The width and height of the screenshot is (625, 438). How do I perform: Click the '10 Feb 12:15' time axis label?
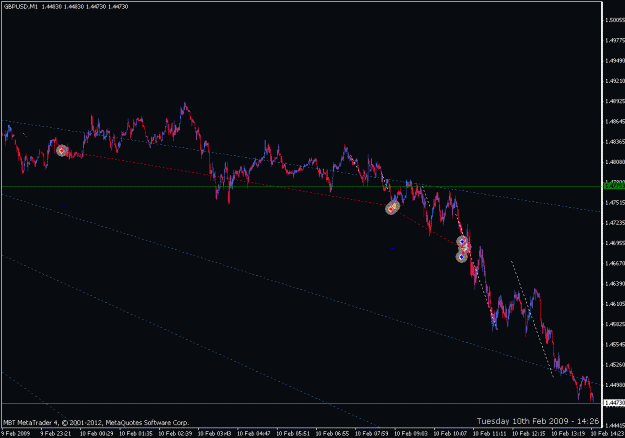point(529,434)
